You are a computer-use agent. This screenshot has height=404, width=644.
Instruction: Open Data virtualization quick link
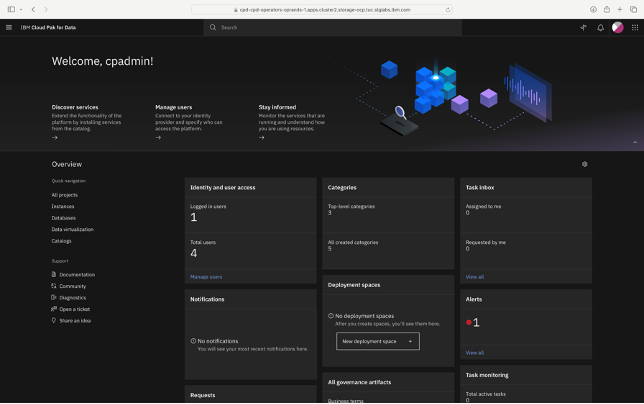(x=74, y=229)
